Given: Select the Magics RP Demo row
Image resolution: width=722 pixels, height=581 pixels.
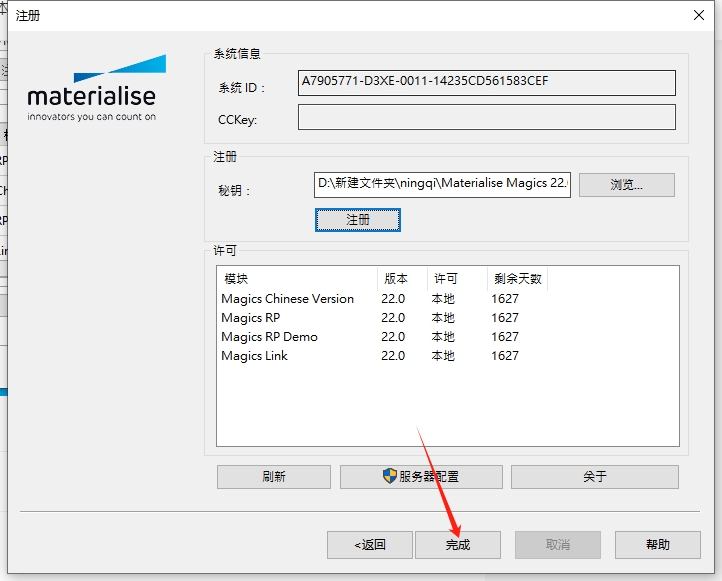Looking at the screenshot, I should (448, 337).
